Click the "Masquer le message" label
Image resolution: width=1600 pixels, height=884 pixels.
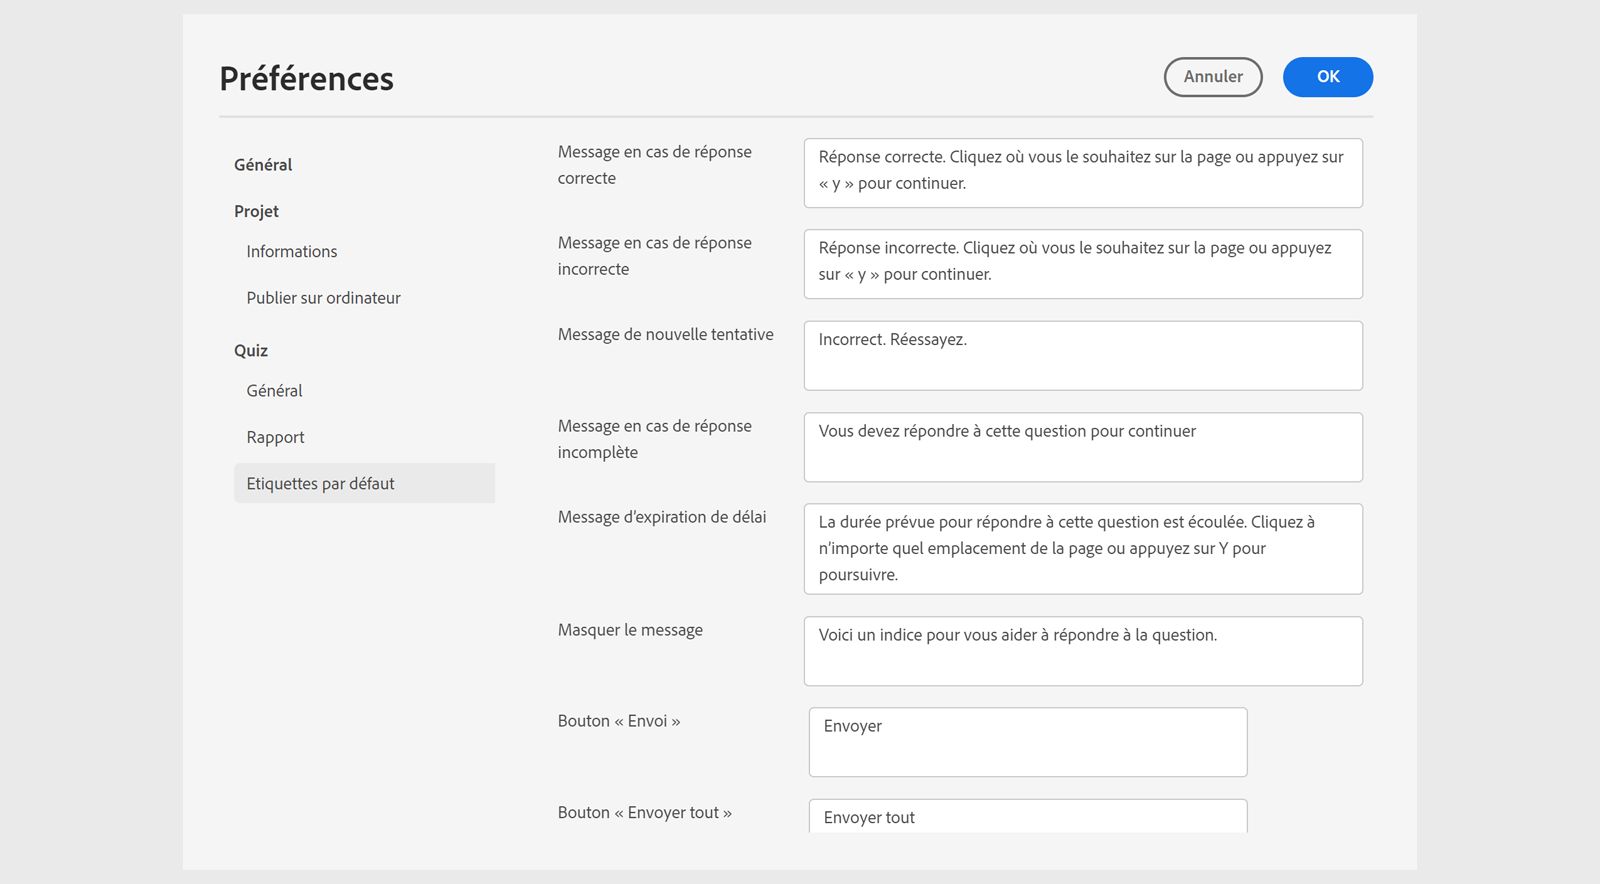[630, 630]
